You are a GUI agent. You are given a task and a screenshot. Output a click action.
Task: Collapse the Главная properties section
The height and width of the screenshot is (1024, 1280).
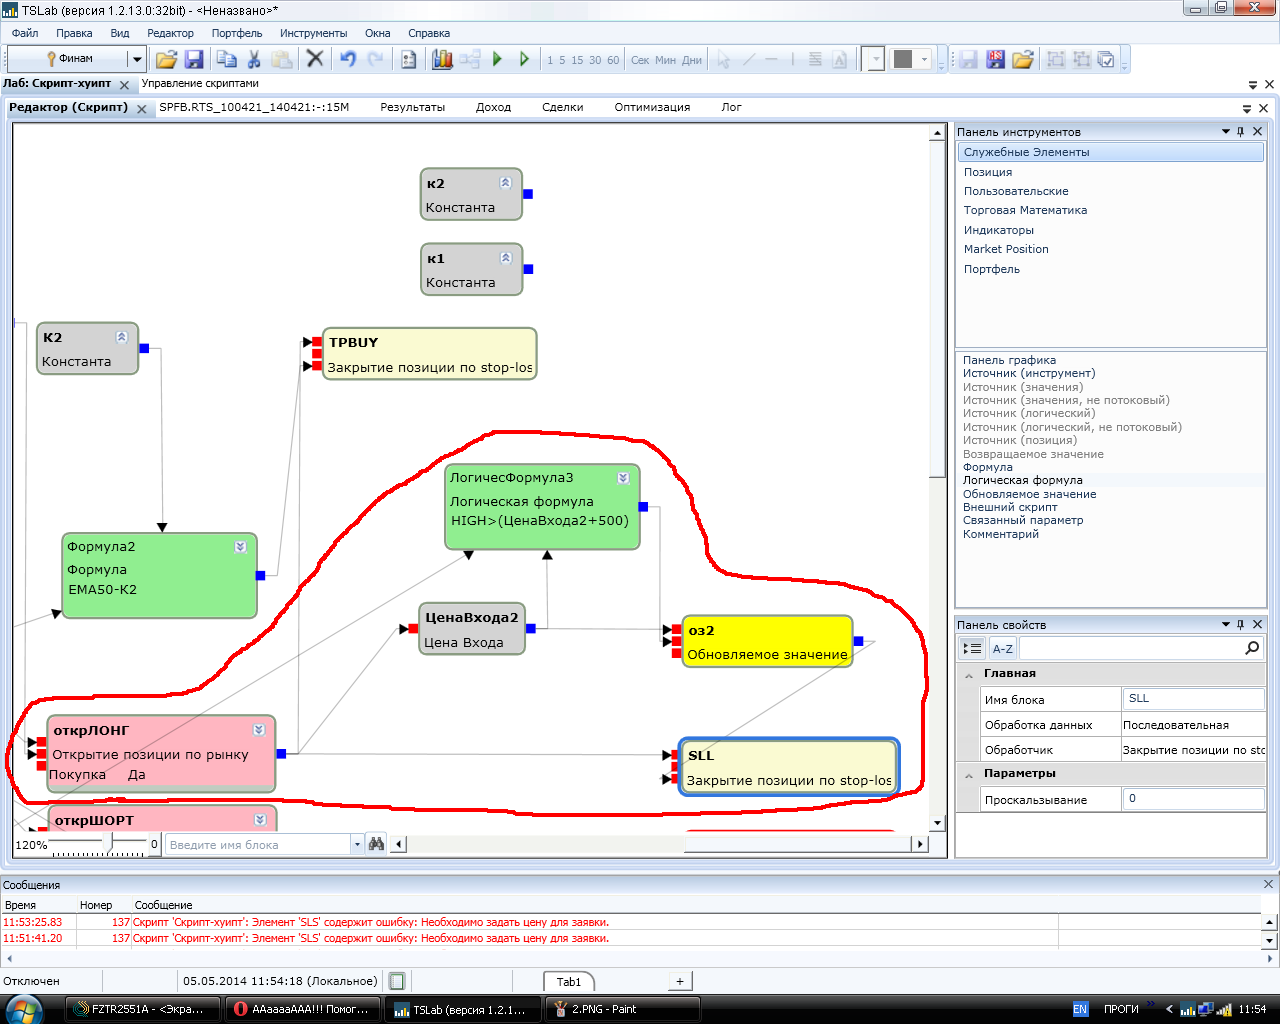tap(969, 675)
